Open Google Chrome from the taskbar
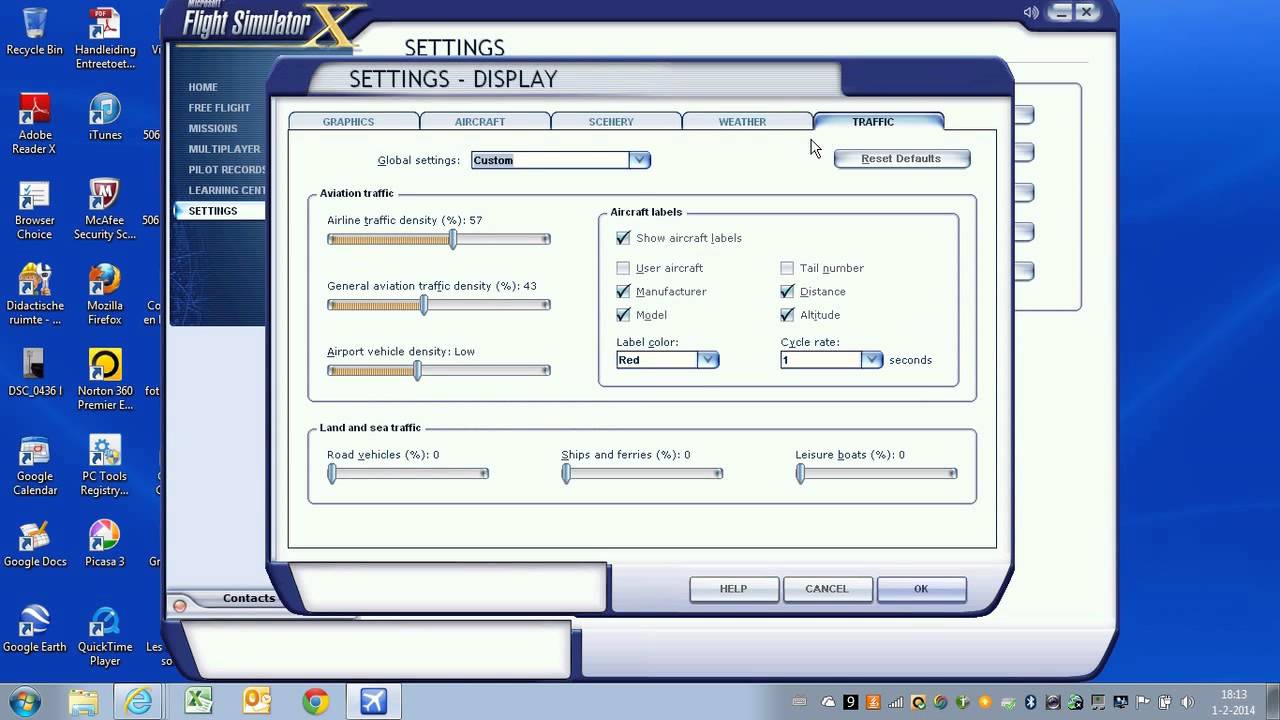This screenshot has width=1280, height=720. 315,701
